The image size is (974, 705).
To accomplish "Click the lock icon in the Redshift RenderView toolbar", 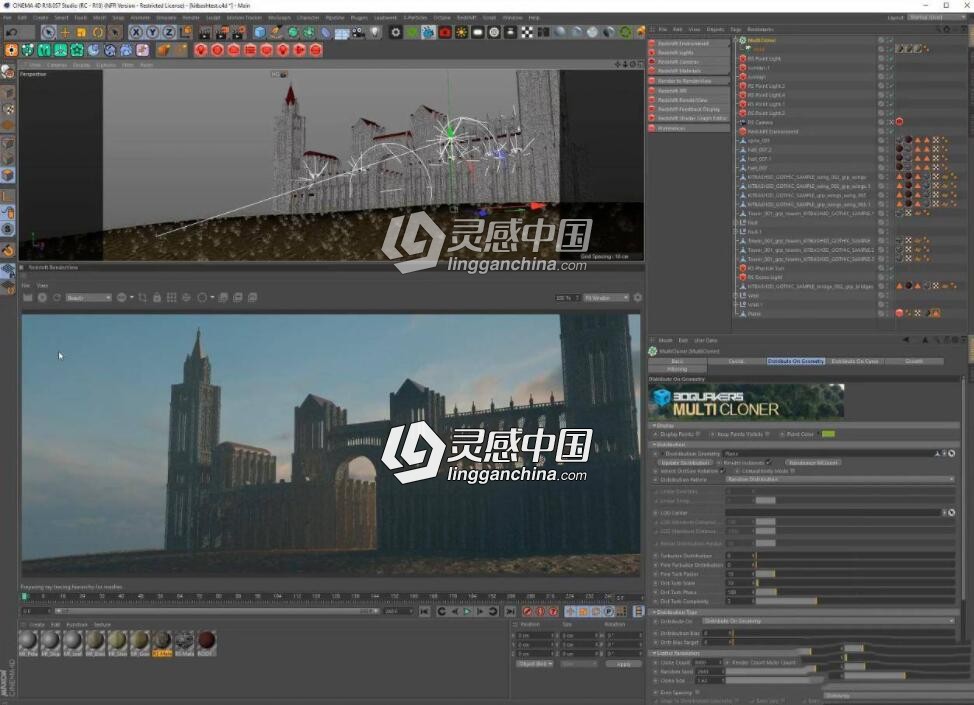I will coord(157,298).
